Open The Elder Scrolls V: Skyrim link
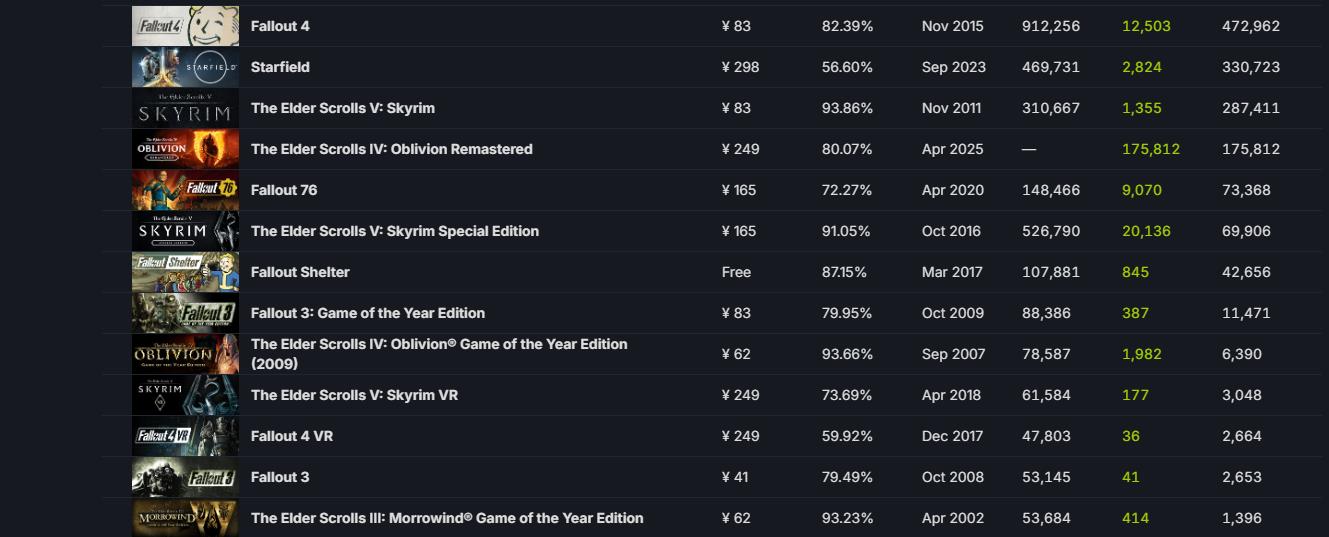This screenshot has height=537, width=1329. (342, 108)
